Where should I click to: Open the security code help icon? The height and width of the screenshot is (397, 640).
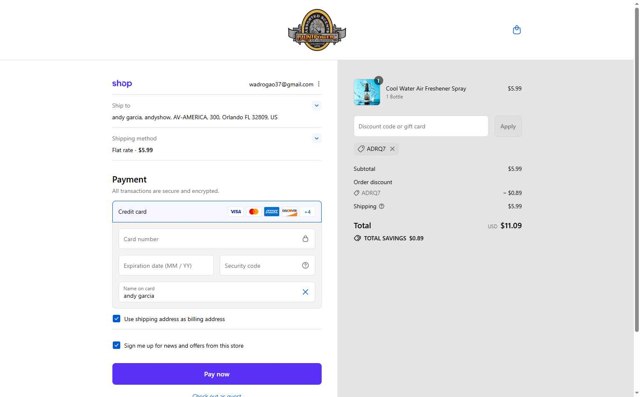coord(305,266)
